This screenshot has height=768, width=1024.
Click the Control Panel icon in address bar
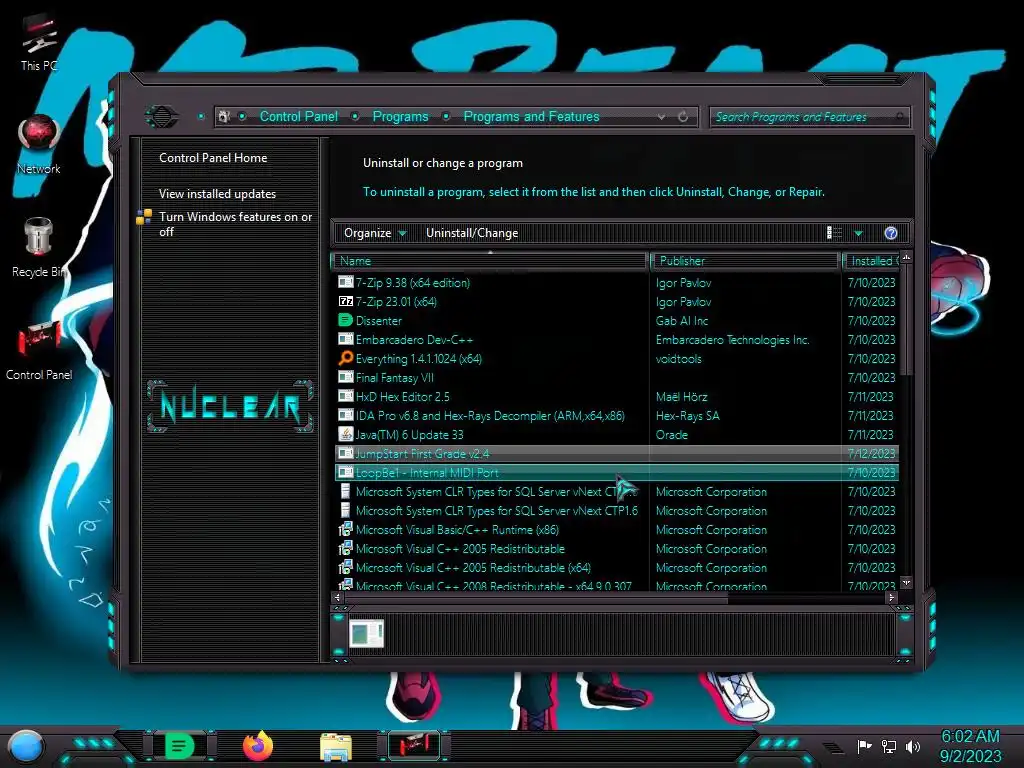click(x=224, y=116)
